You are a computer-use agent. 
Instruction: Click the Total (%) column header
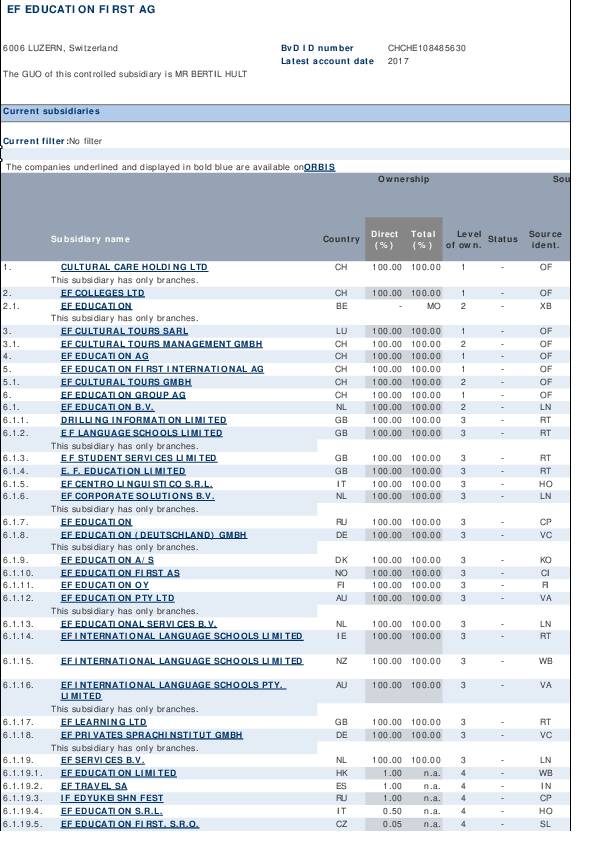(x=423, y=239)
